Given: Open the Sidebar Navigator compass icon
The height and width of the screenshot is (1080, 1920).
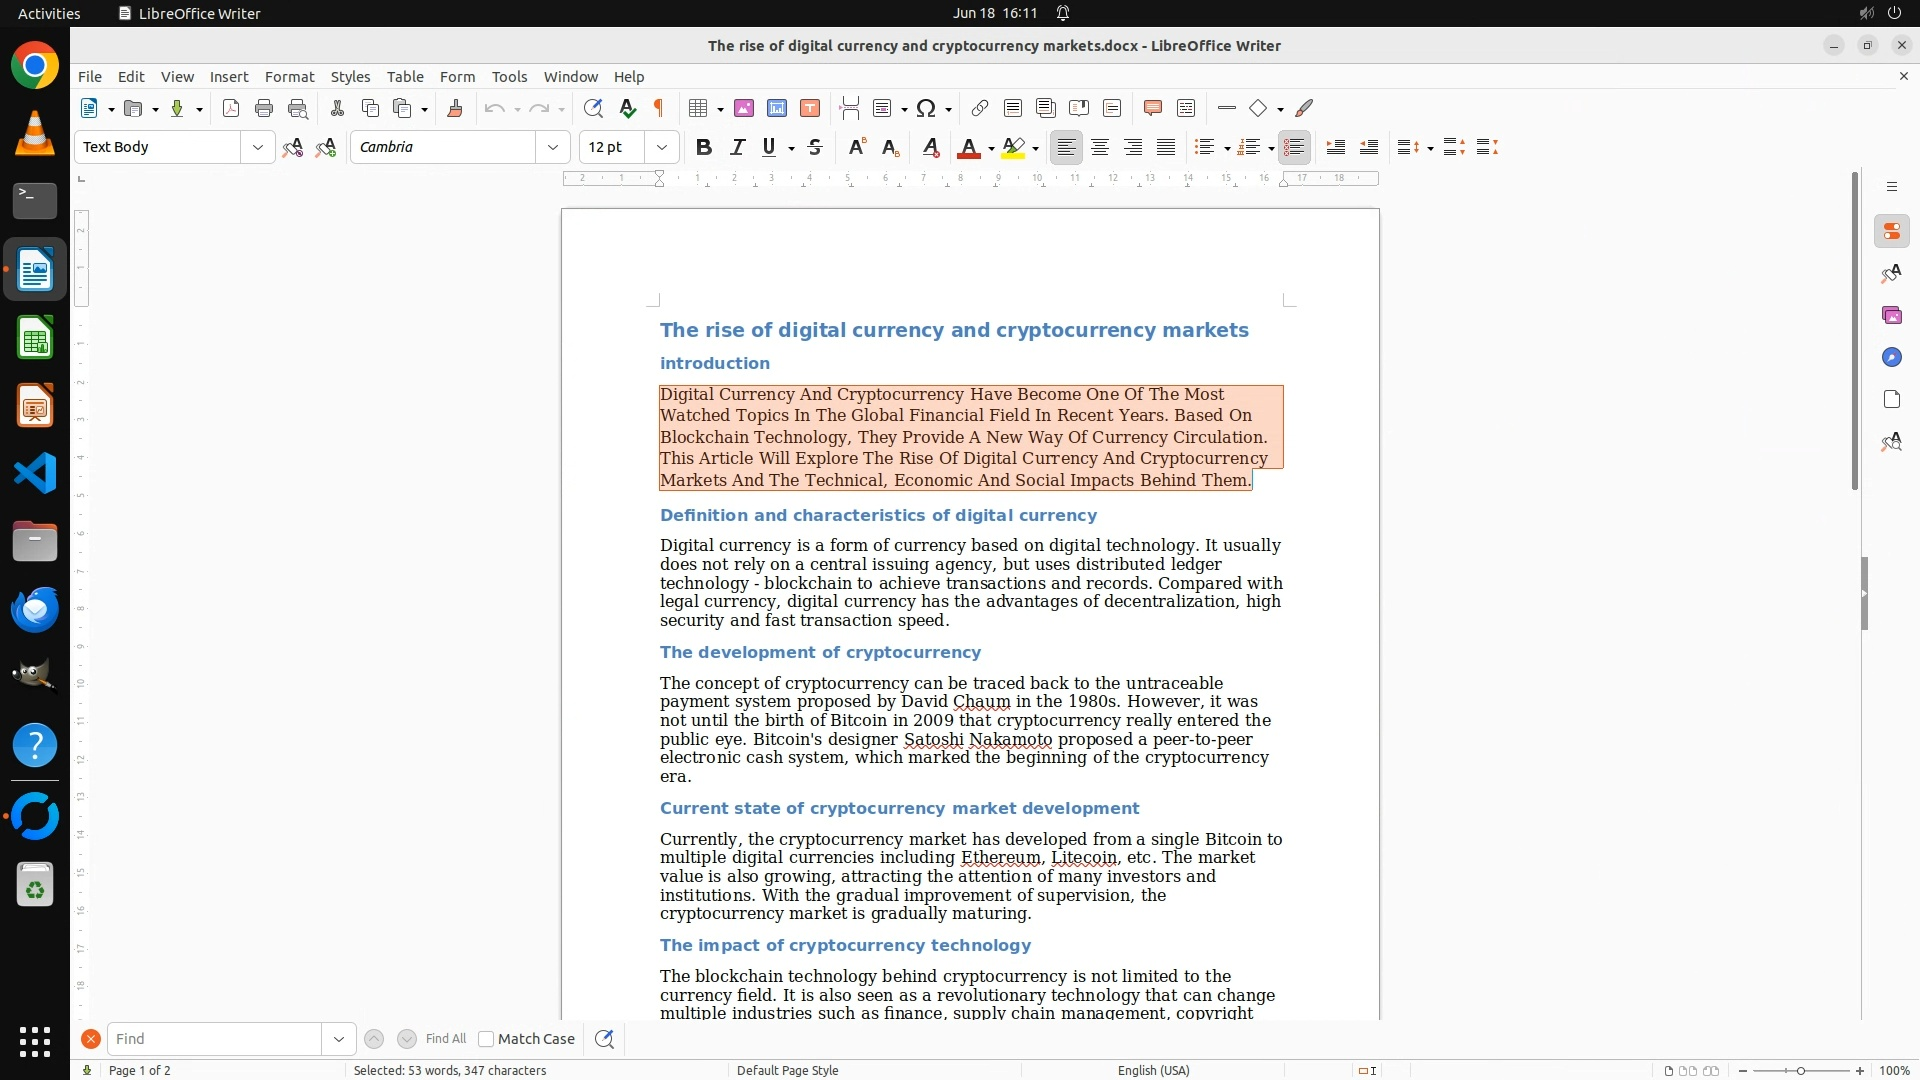Looking at the screenshot, I should pyautogui.click(x=1891, y=357).
